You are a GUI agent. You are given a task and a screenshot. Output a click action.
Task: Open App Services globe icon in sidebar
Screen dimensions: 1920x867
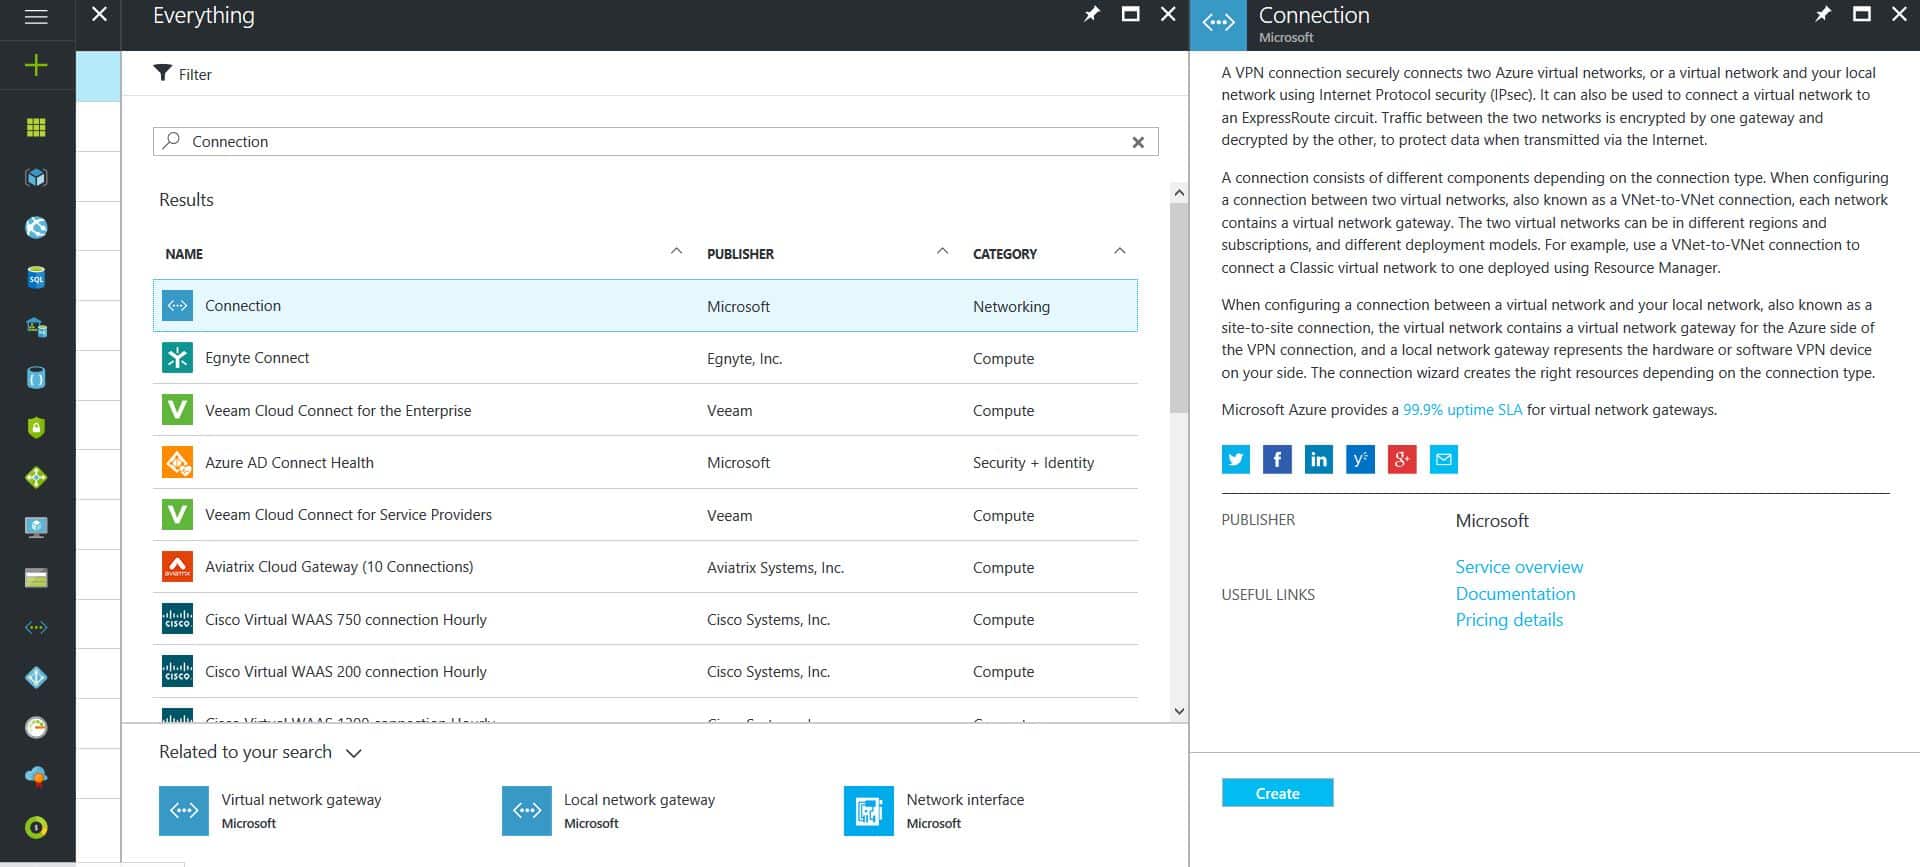pyautogui.click(x=36, y=227)
